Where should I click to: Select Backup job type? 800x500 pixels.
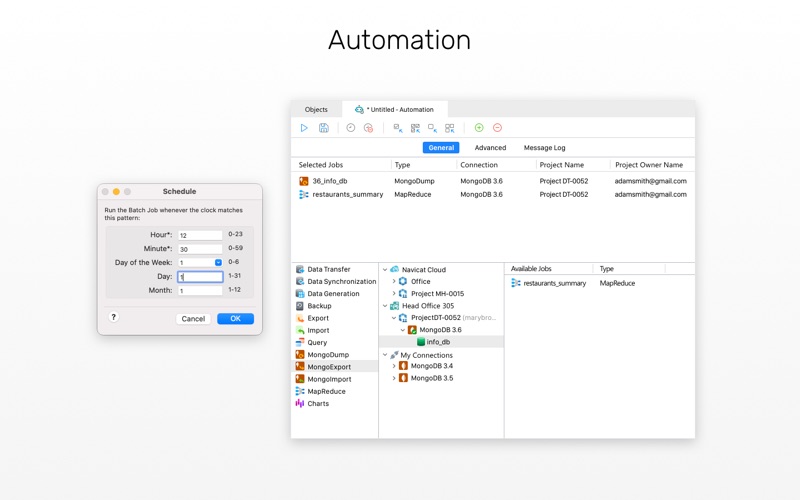(x=314, y=306)
